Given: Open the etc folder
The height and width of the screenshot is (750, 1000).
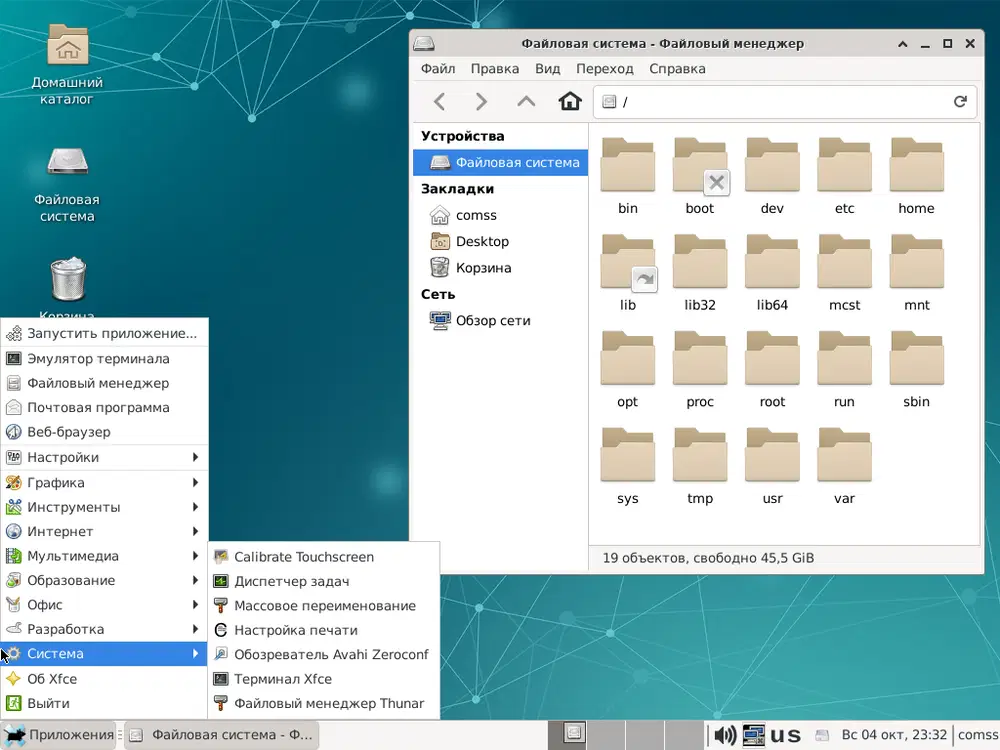Looking at the screenshot, I should pos(844,177).
